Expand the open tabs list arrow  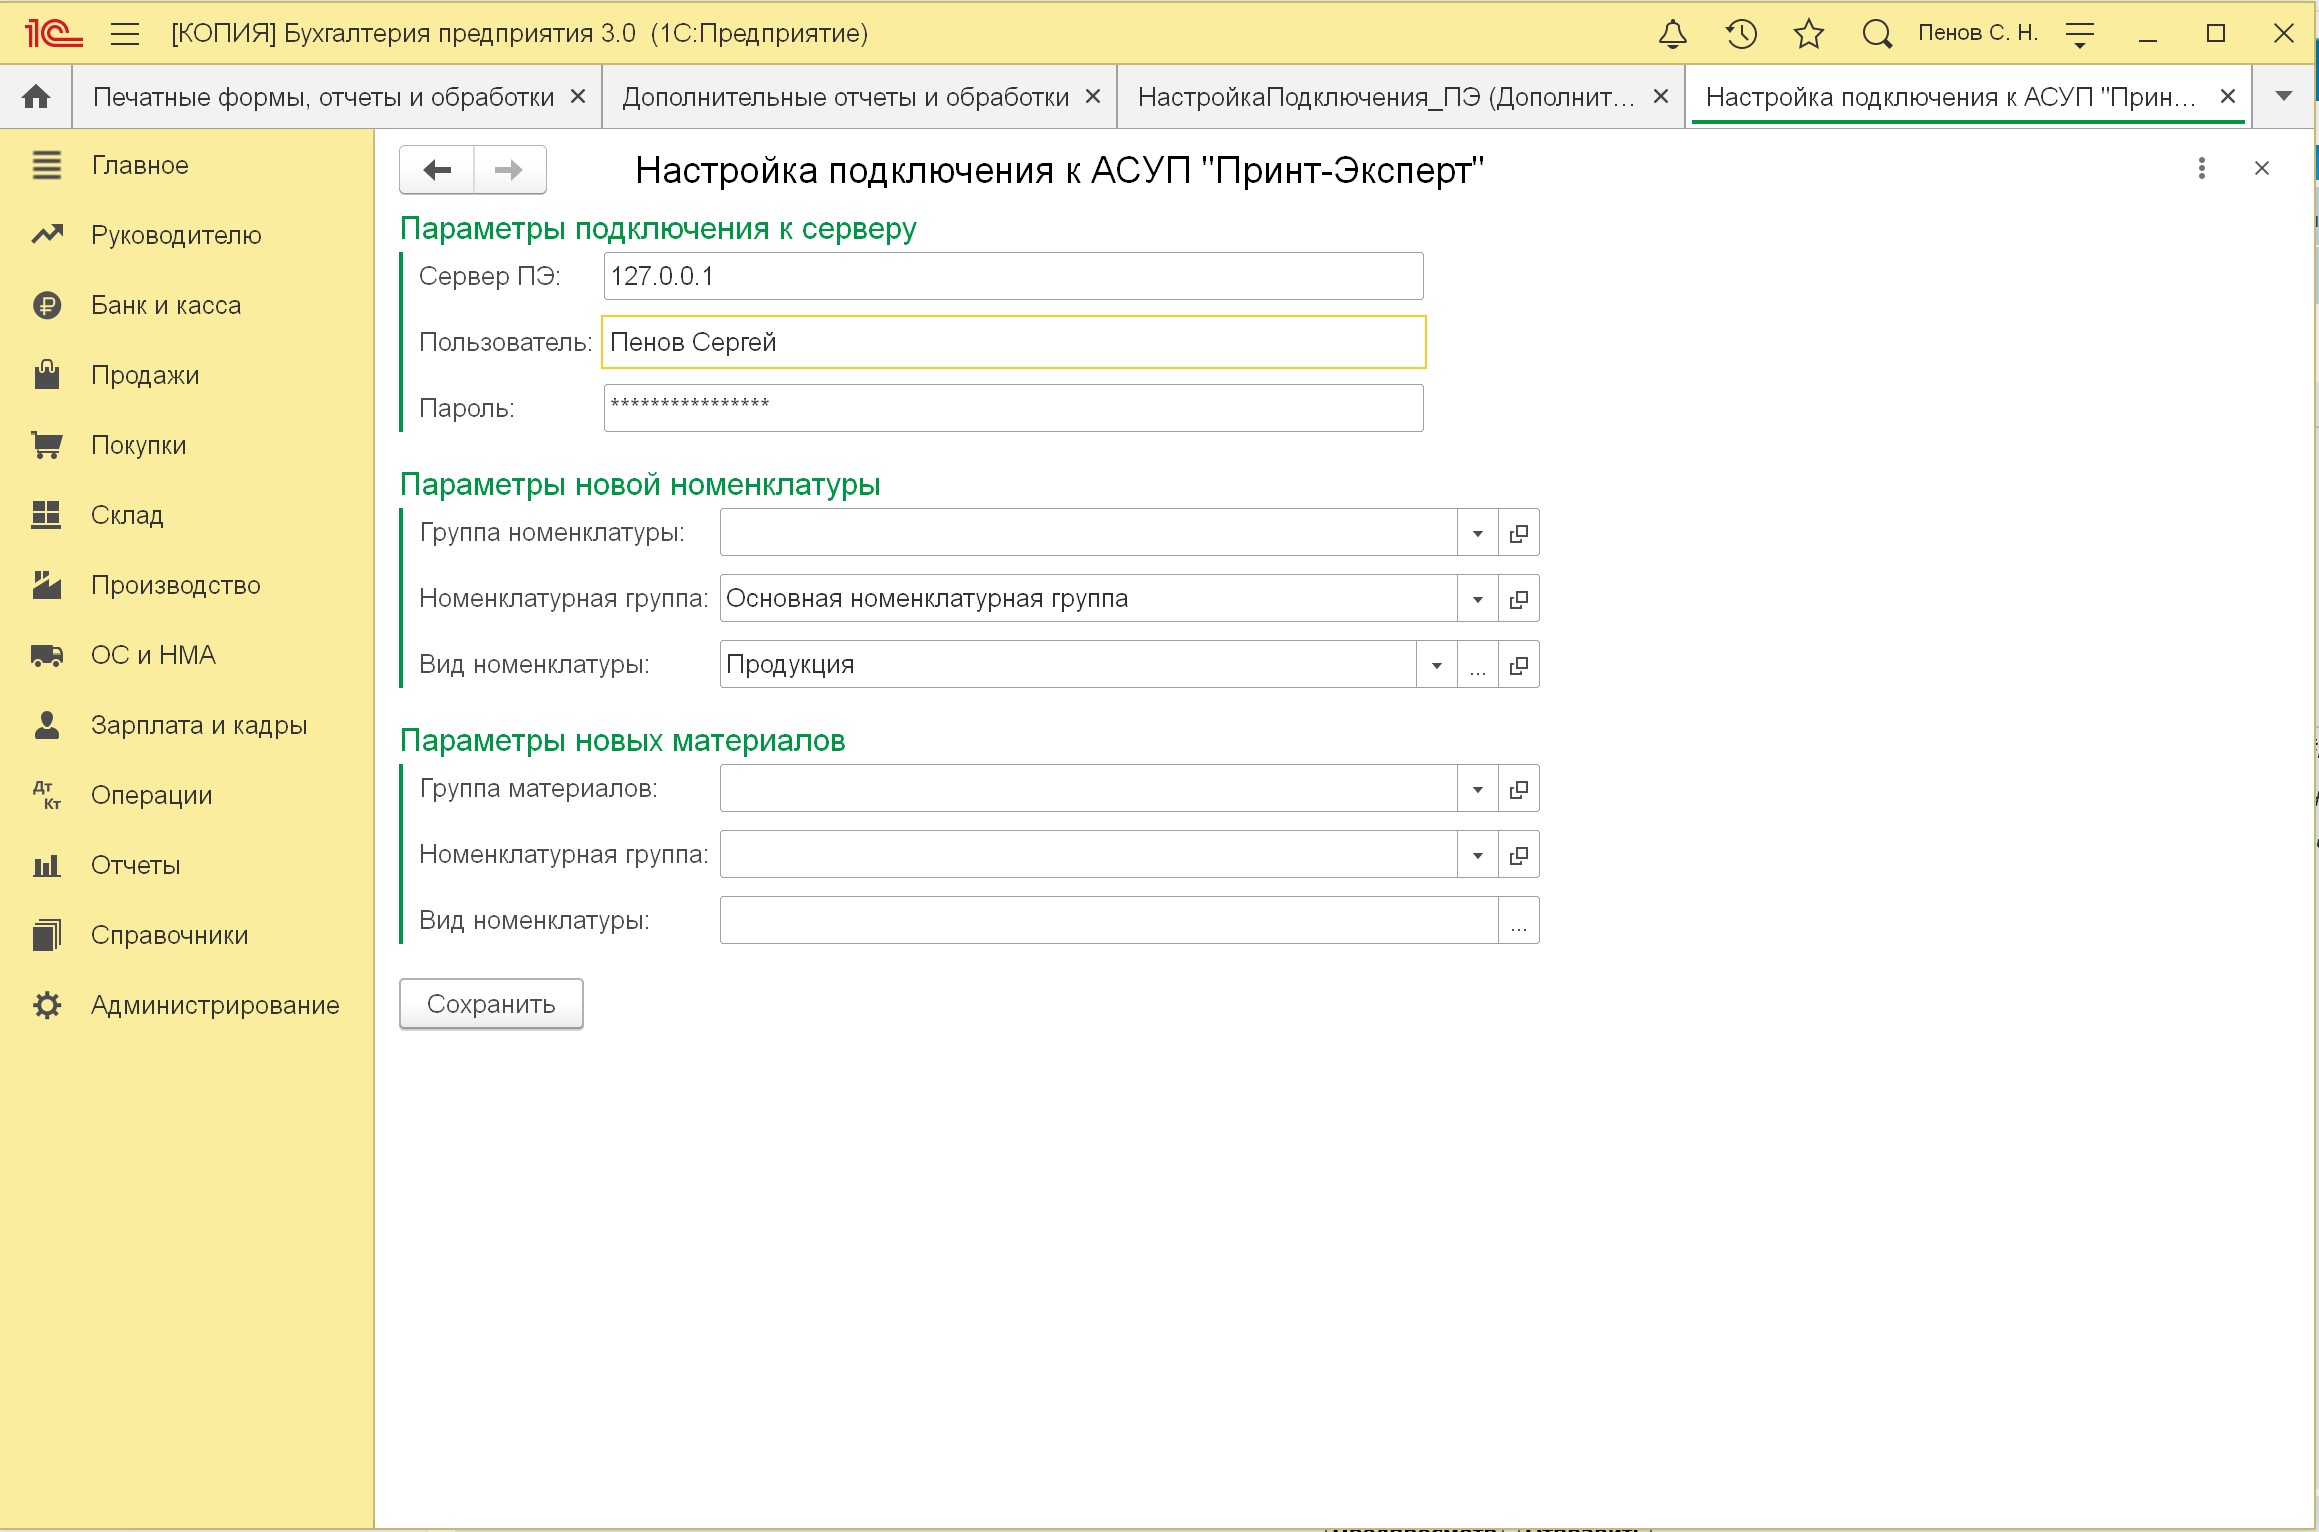tap(2283, 97)
